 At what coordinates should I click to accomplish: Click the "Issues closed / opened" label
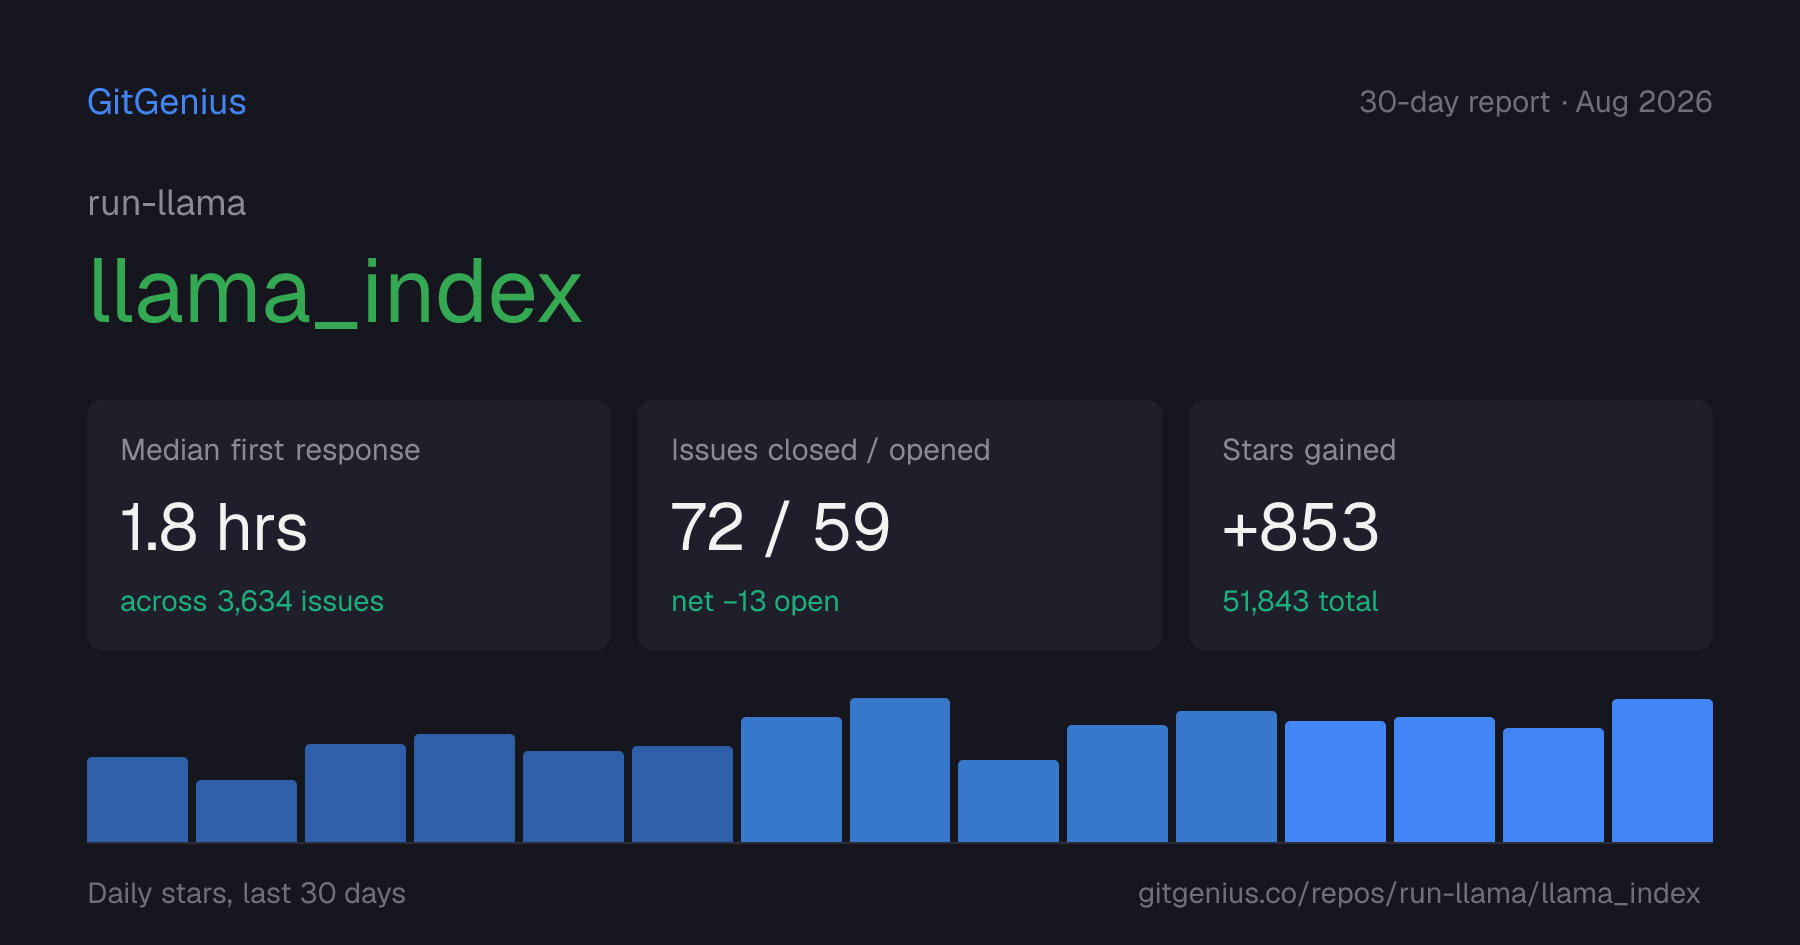831,450
